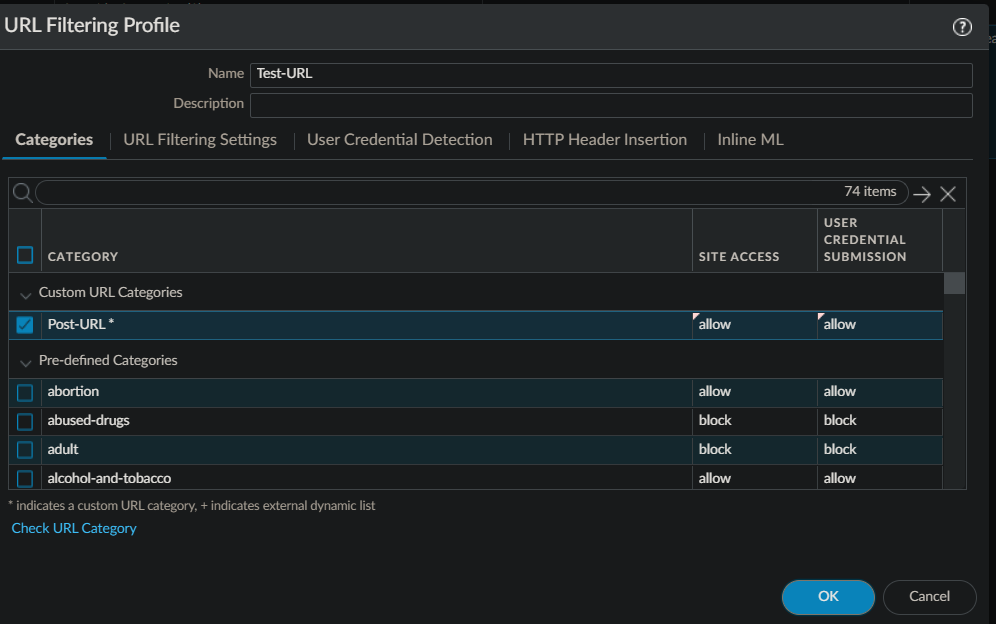Select the alcohol-and-tobacco category name
Screen dimensions: 996x624
tap(109, 478)
